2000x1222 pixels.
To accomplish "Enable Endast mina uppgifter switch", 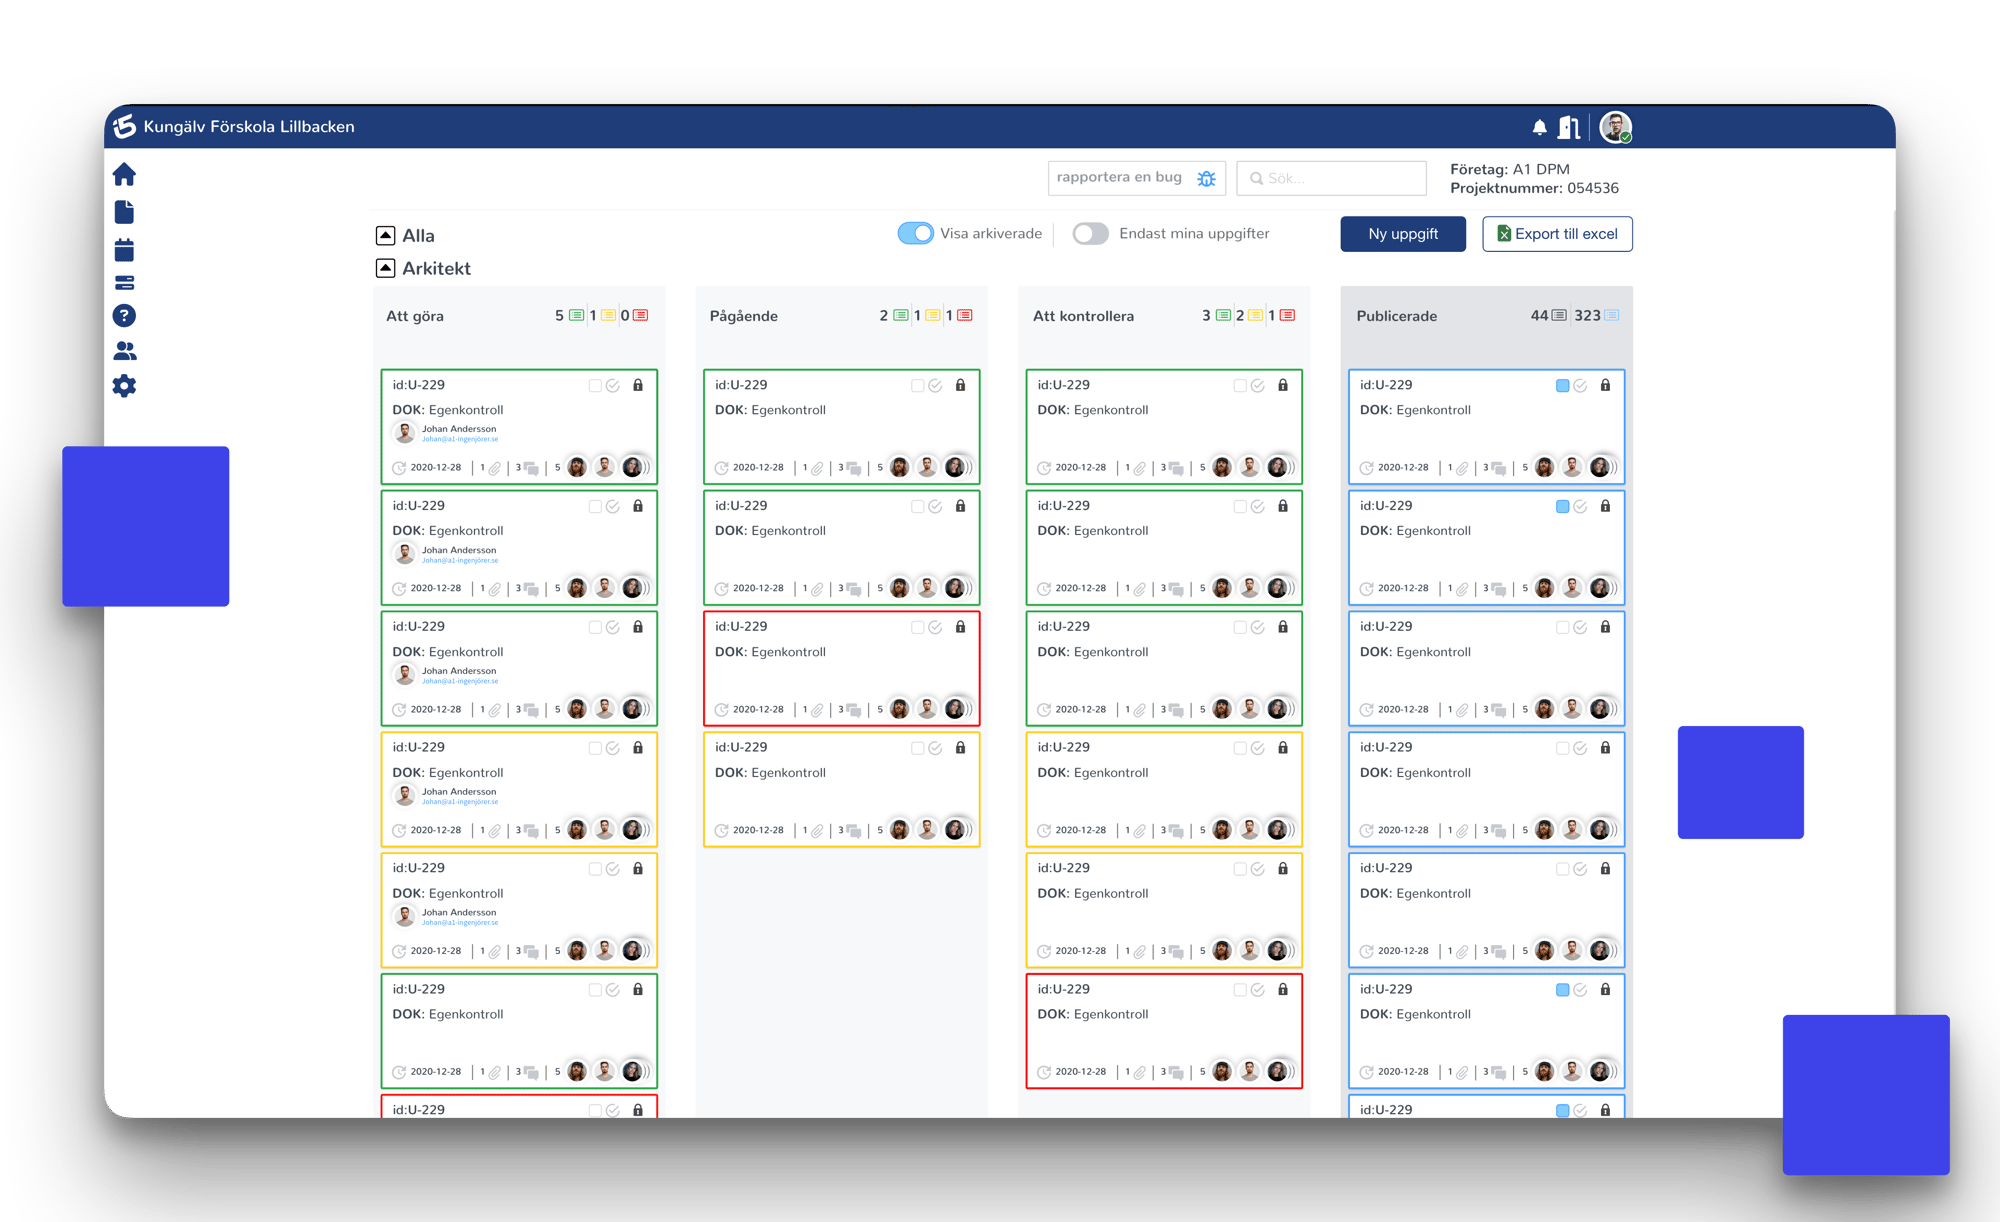I will (x=1090, y=233).
